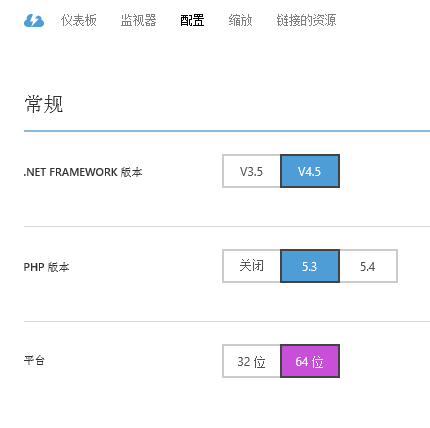Click the separator line above PHP 版本
Image resolution: width=430 pixels, height=428 pixels.
pyautogui.click(x=227, y=226)
